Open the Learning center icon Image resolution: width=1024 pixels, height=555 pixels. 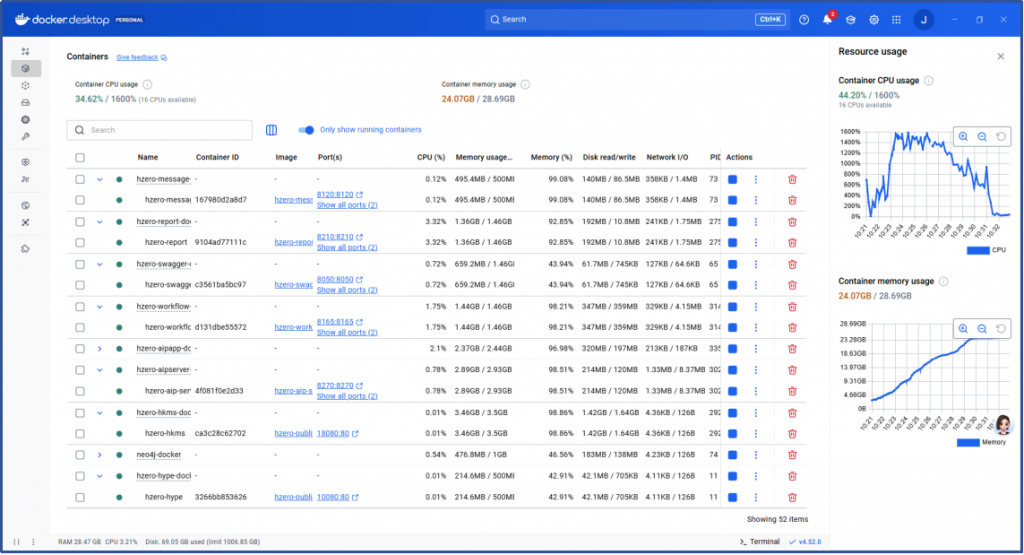(851, 19)
